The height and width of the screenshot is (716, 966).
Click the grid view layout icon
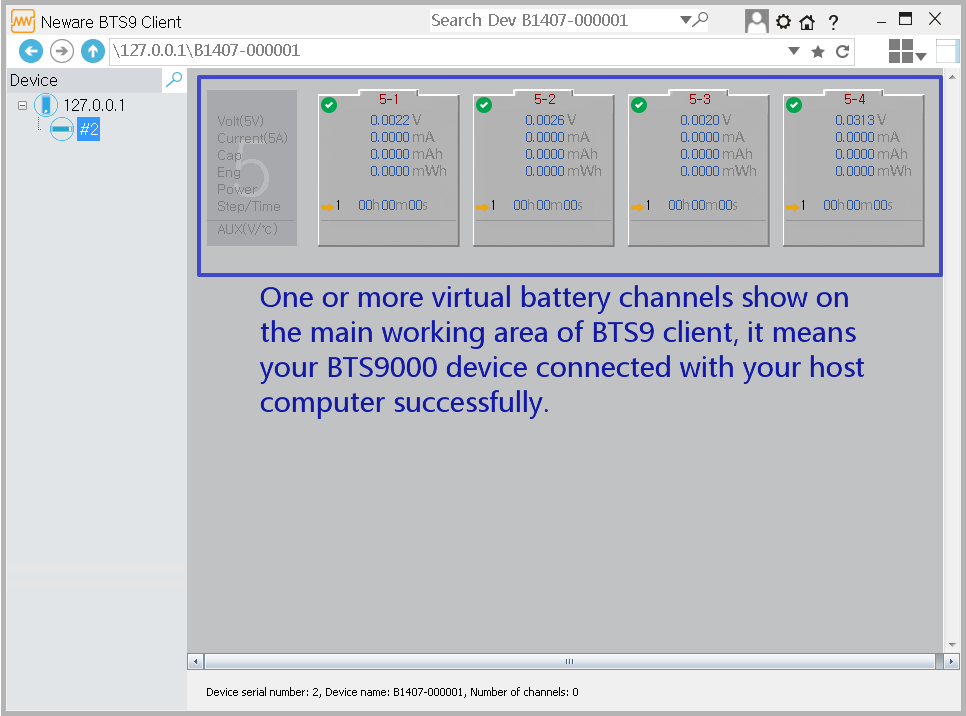coord(901,51)
